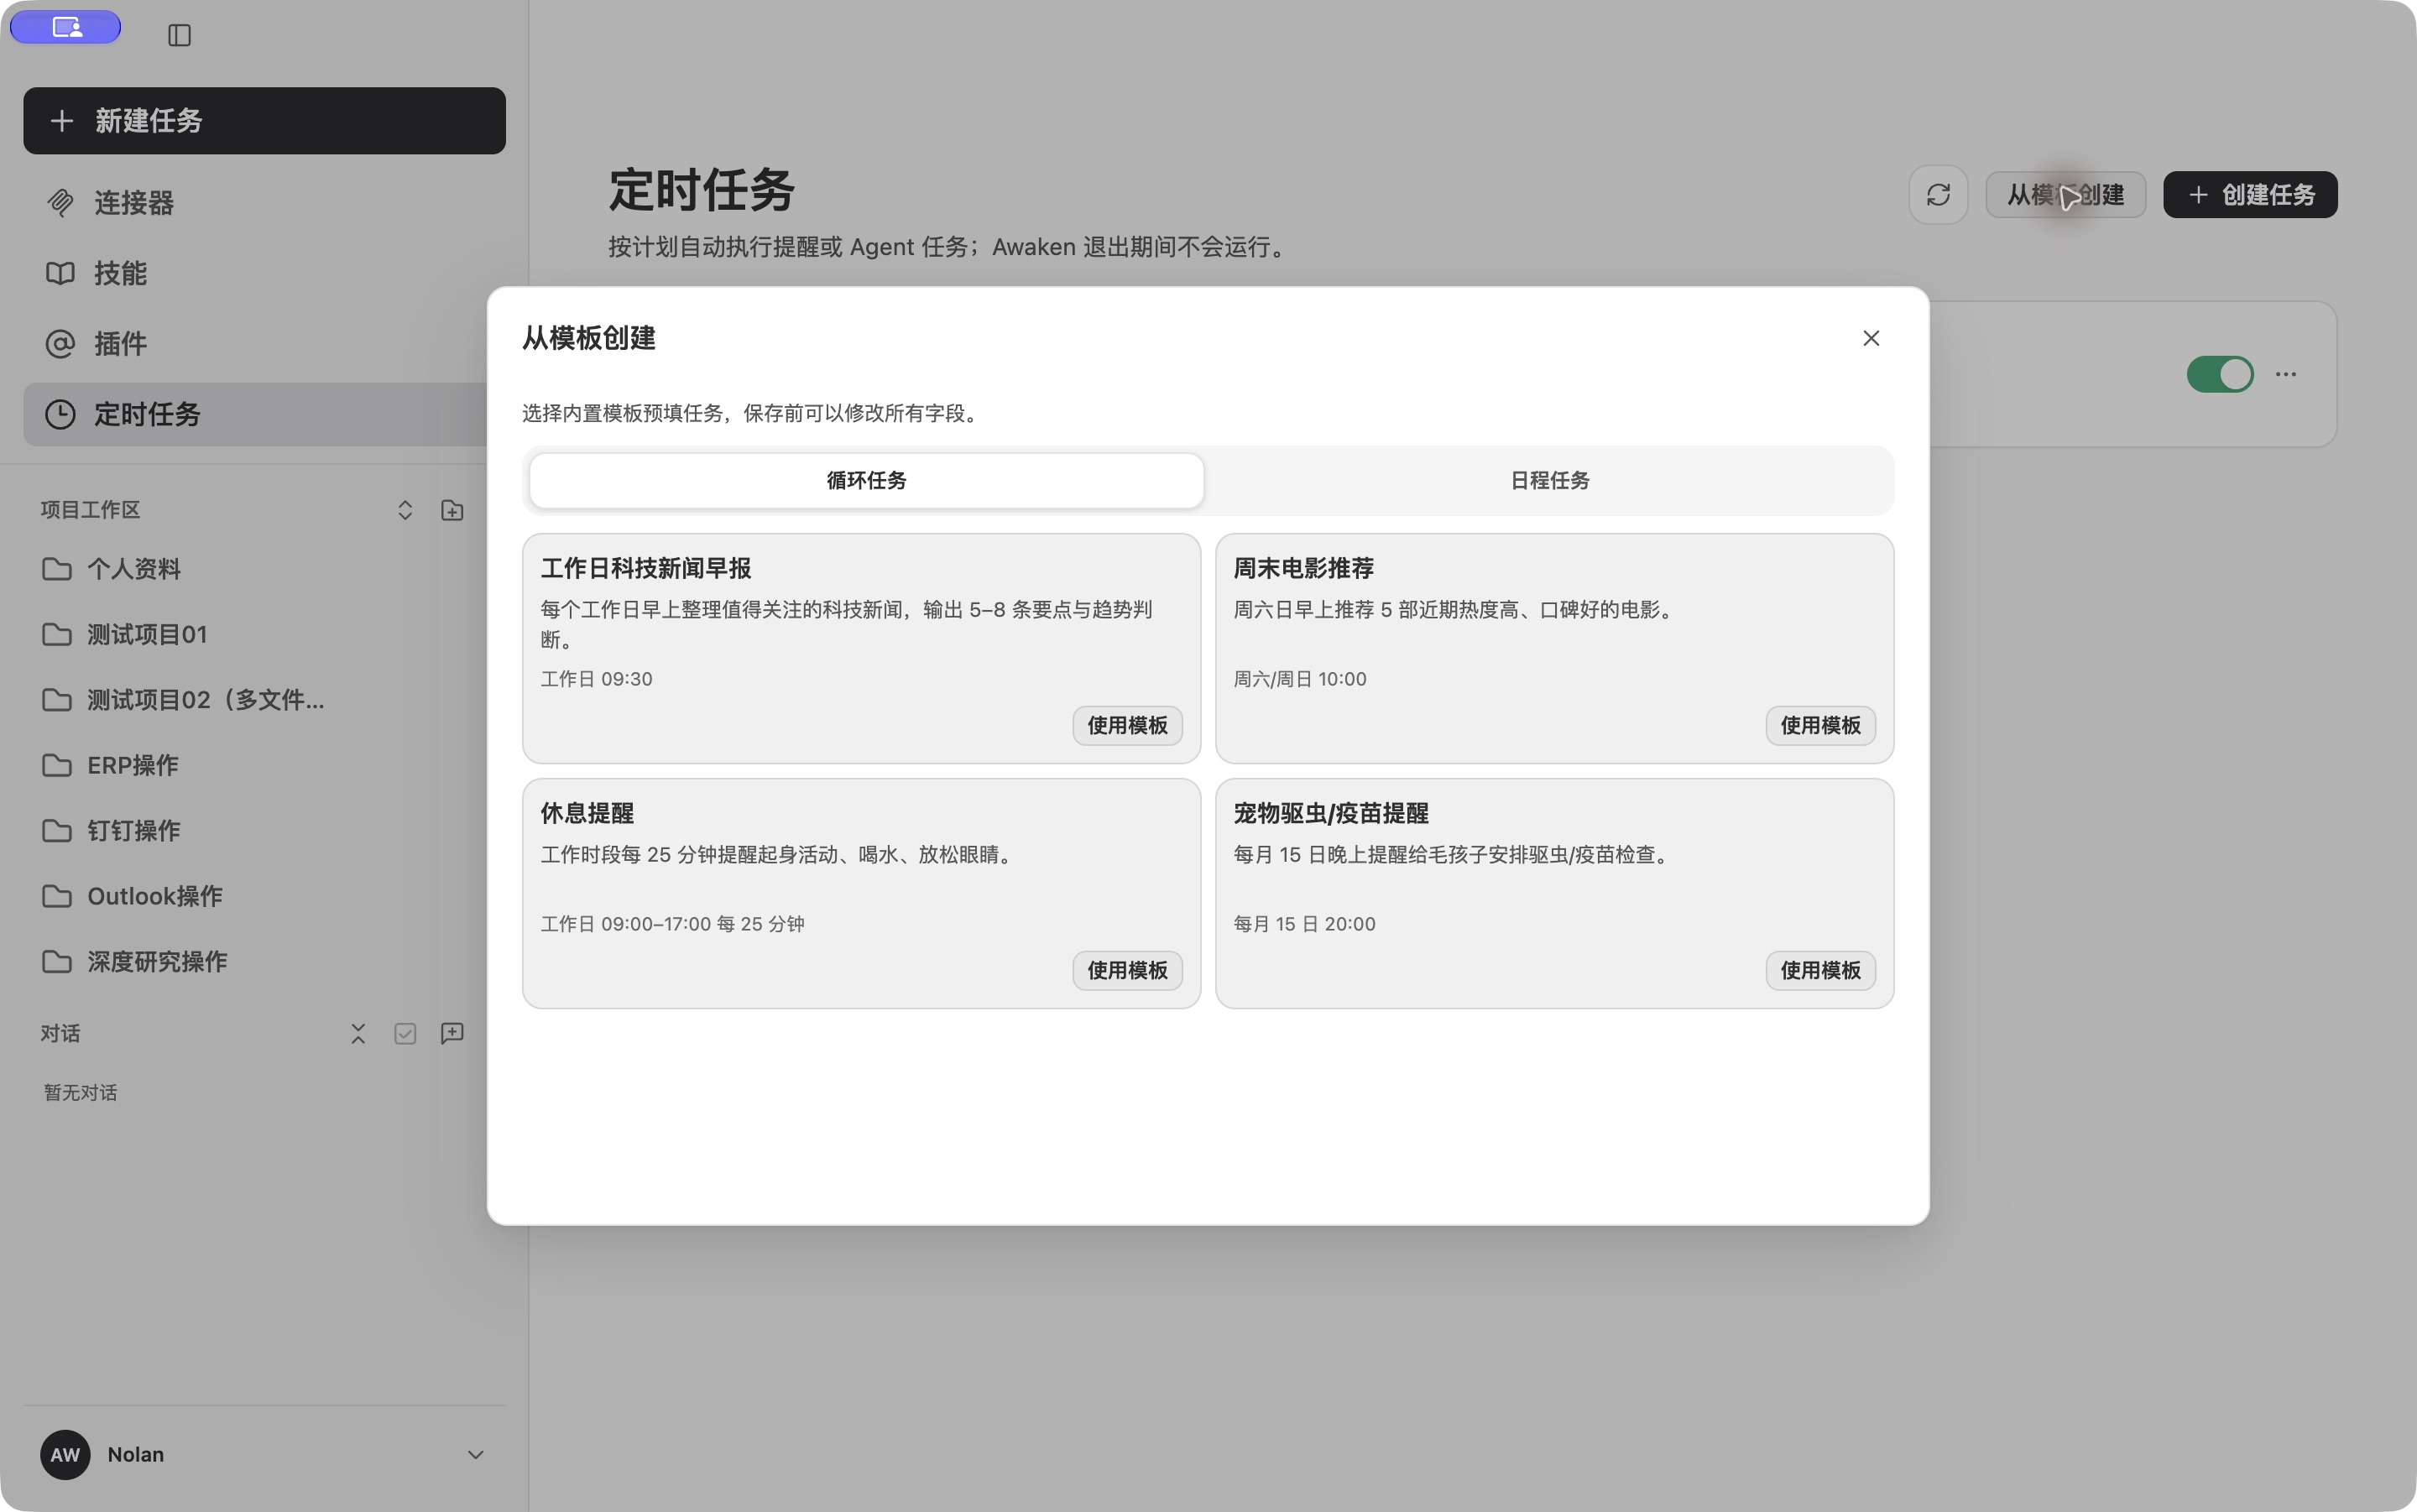
Task: Click the add project folder icon
Action: [452, 510]
